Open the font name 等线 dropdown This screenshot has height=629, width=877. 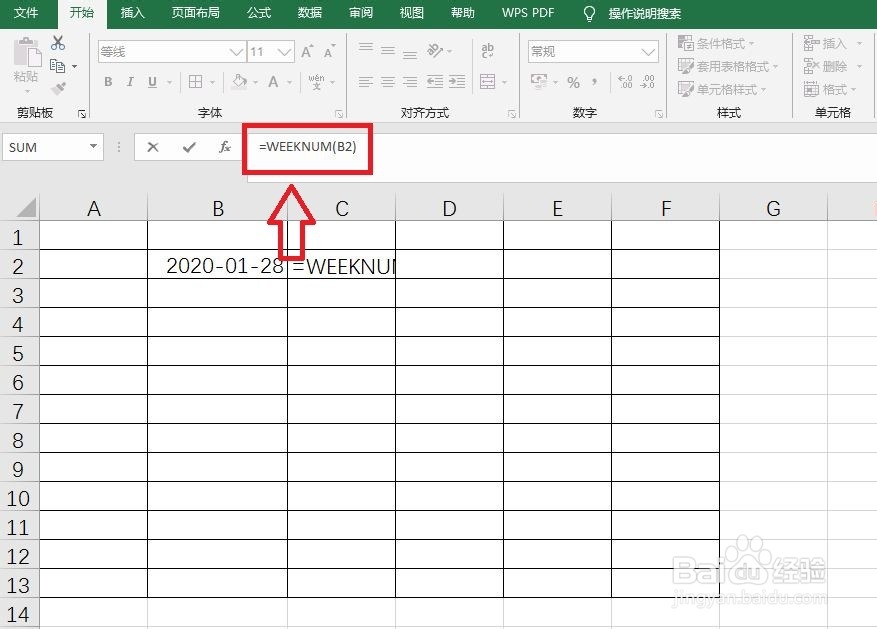coord(237,52)
